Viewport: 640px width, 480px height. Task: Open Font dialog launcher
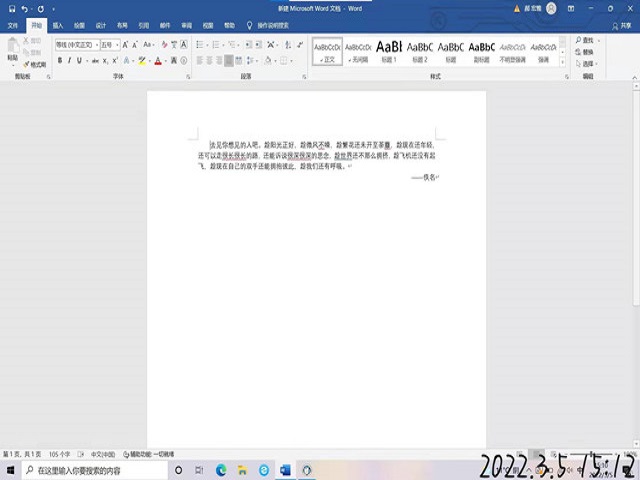(x=188, y=77)
